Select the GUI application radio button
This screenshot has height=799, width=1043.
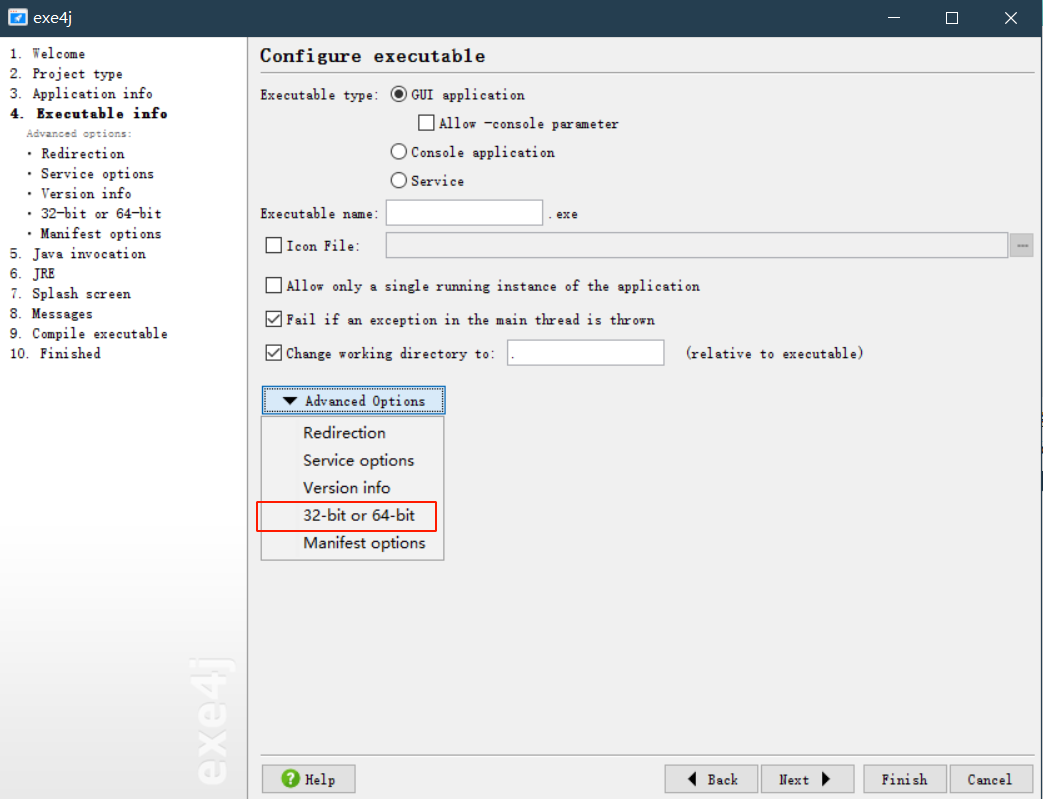pyautogui.click(x=399, y=95)
